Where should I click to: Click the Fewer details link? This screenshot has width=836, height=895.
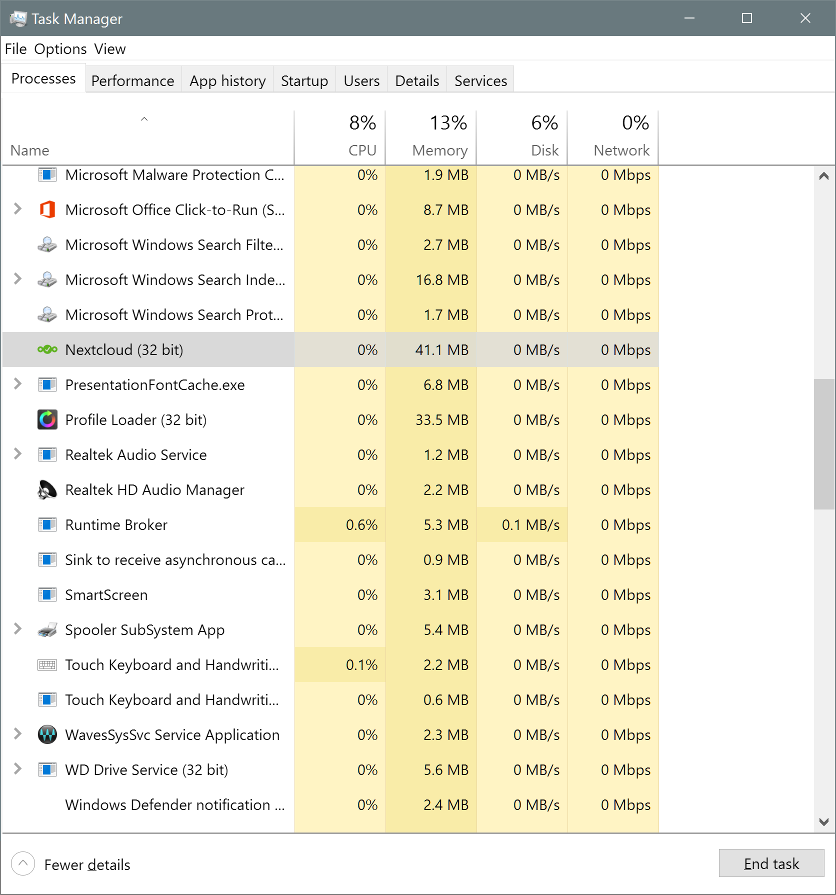(87, 865)
